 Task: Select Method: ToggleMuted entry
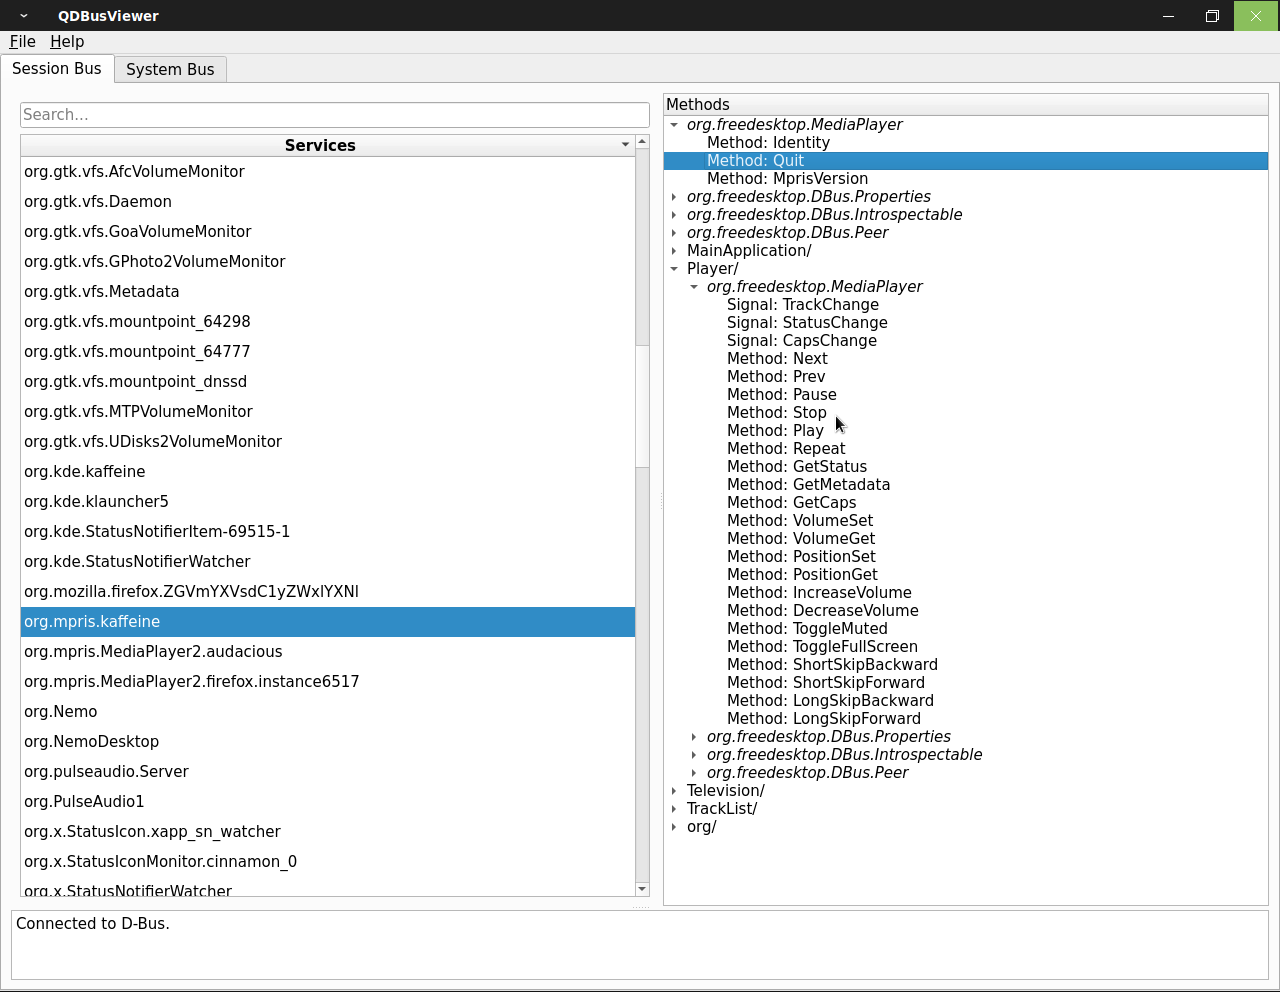pyautogui.click(x=807, y=629)
